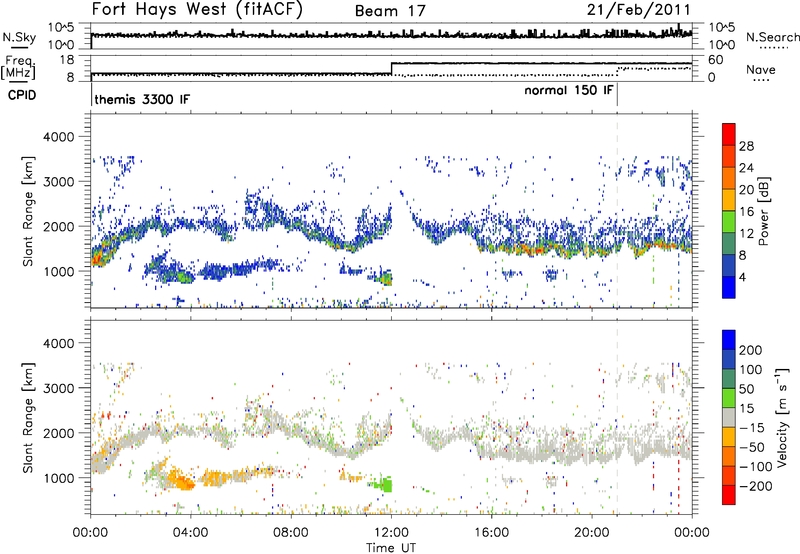
Task: Click the green 12 dB segment of Power bar
Action: [x=729, y=221]
